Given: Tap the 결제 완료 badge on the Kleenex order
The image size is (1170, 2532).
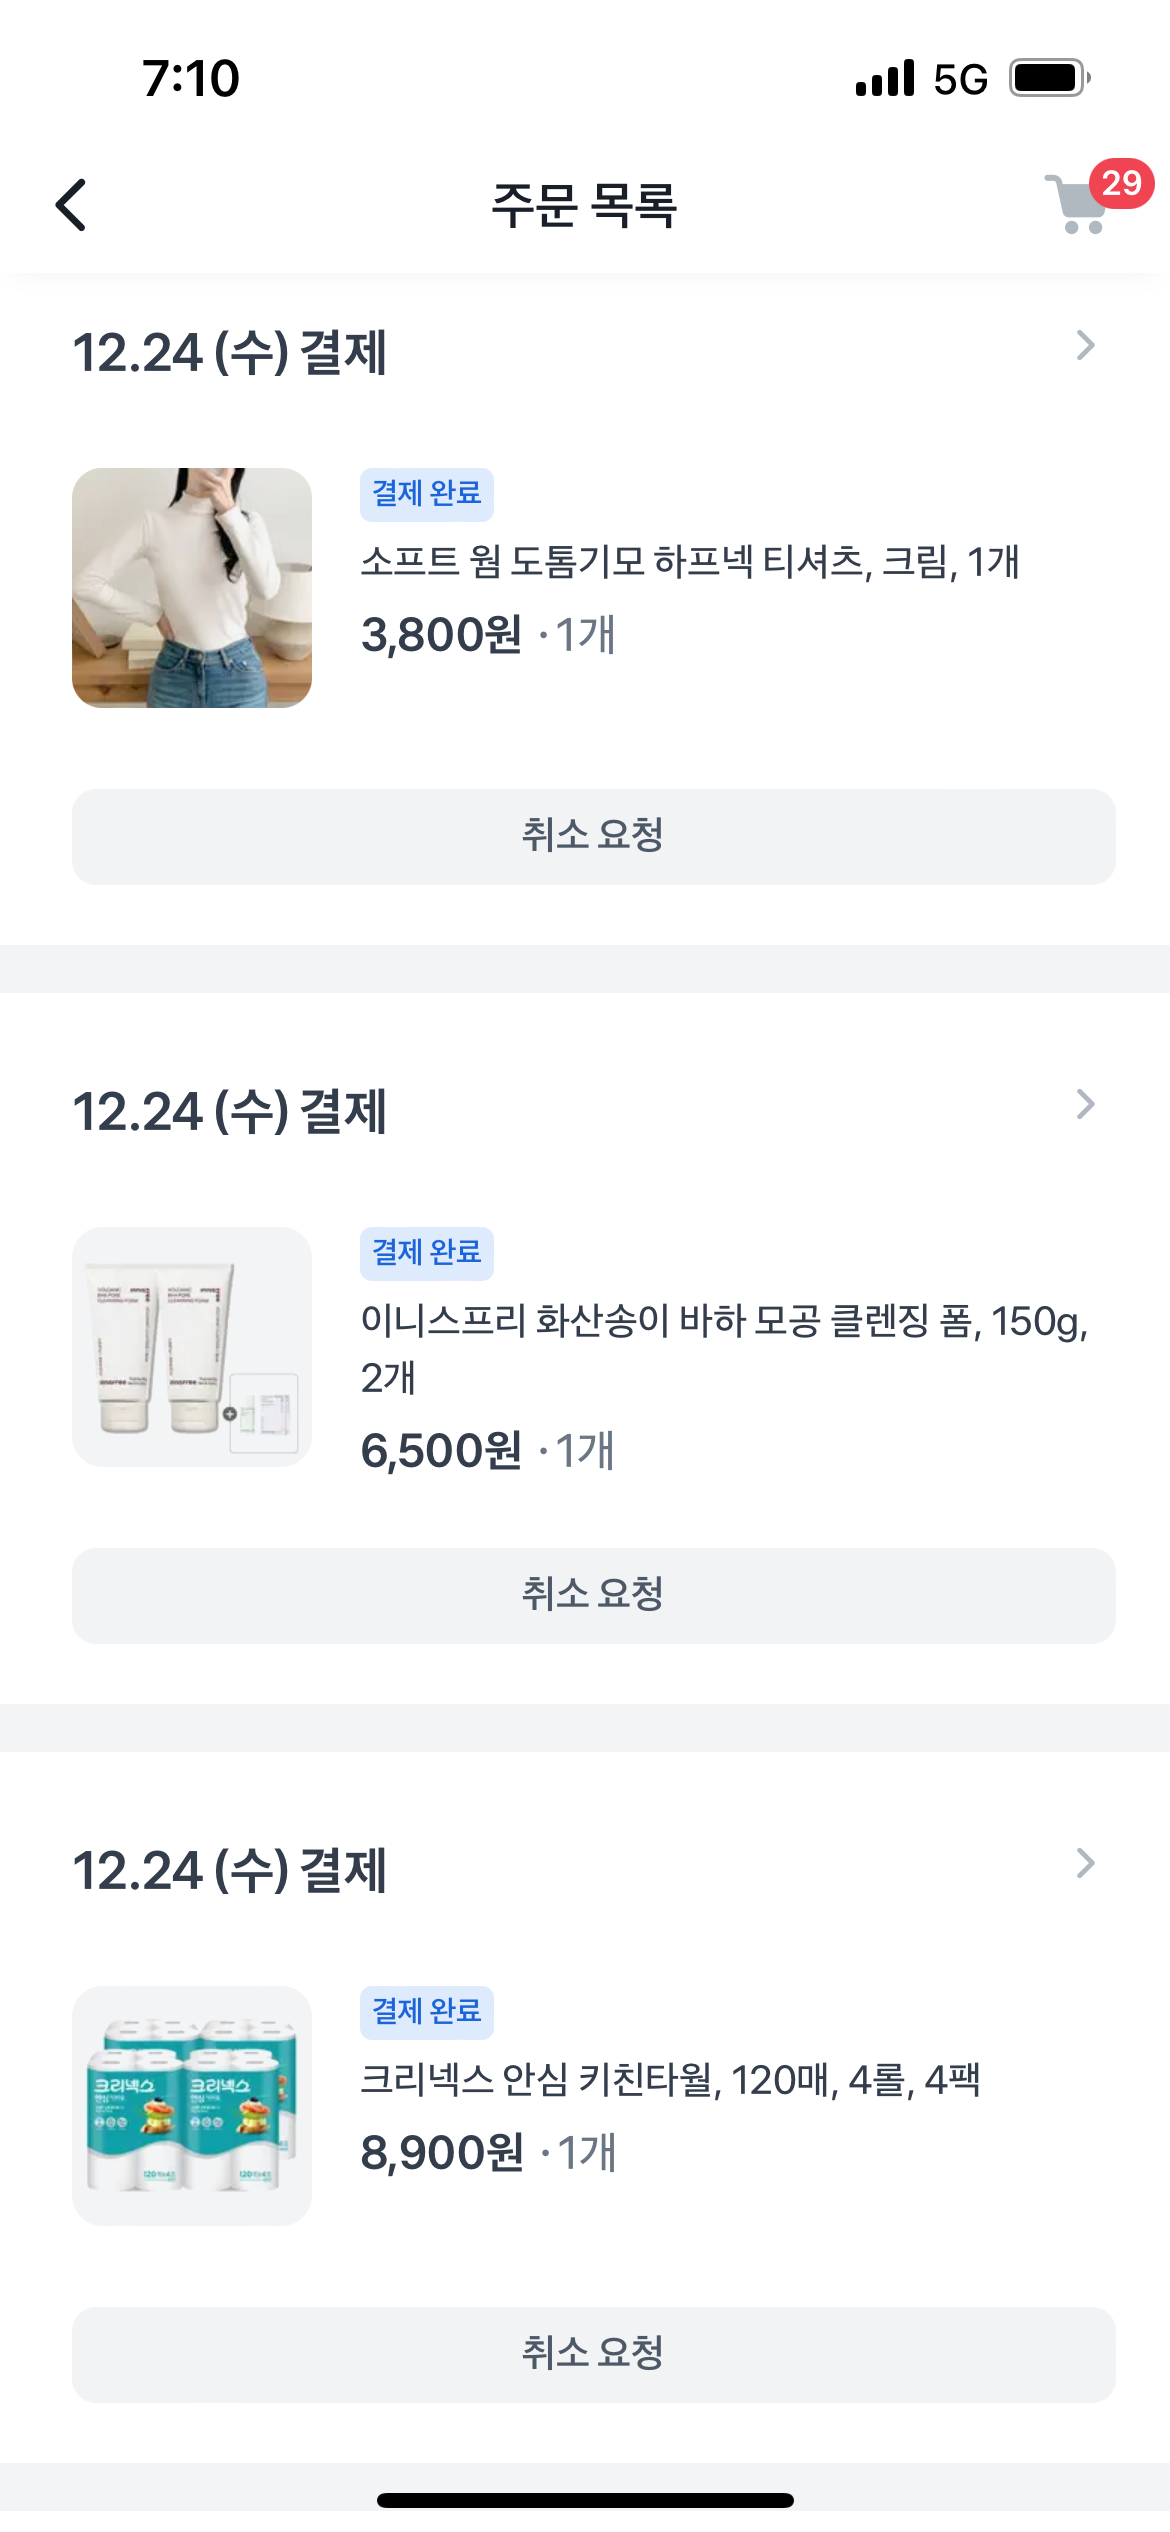Looking at the screenshot, I should coord(427,2012).
